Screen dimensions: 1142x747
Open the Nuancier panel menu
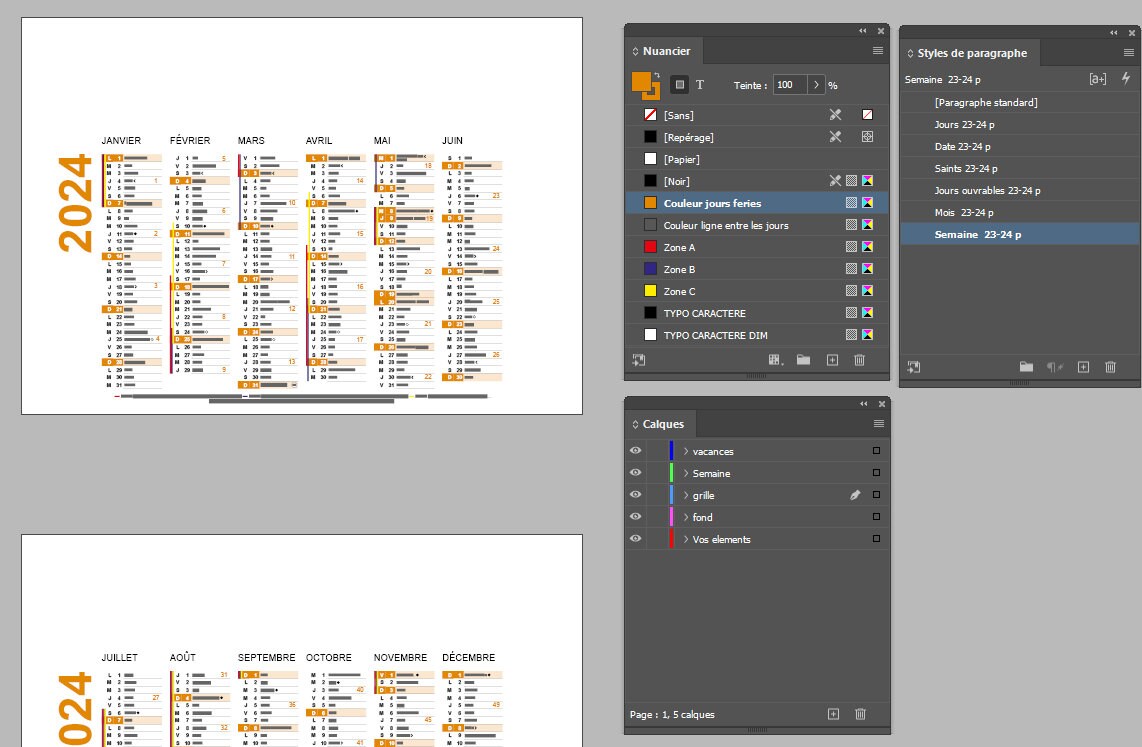[x=878, y=51]
